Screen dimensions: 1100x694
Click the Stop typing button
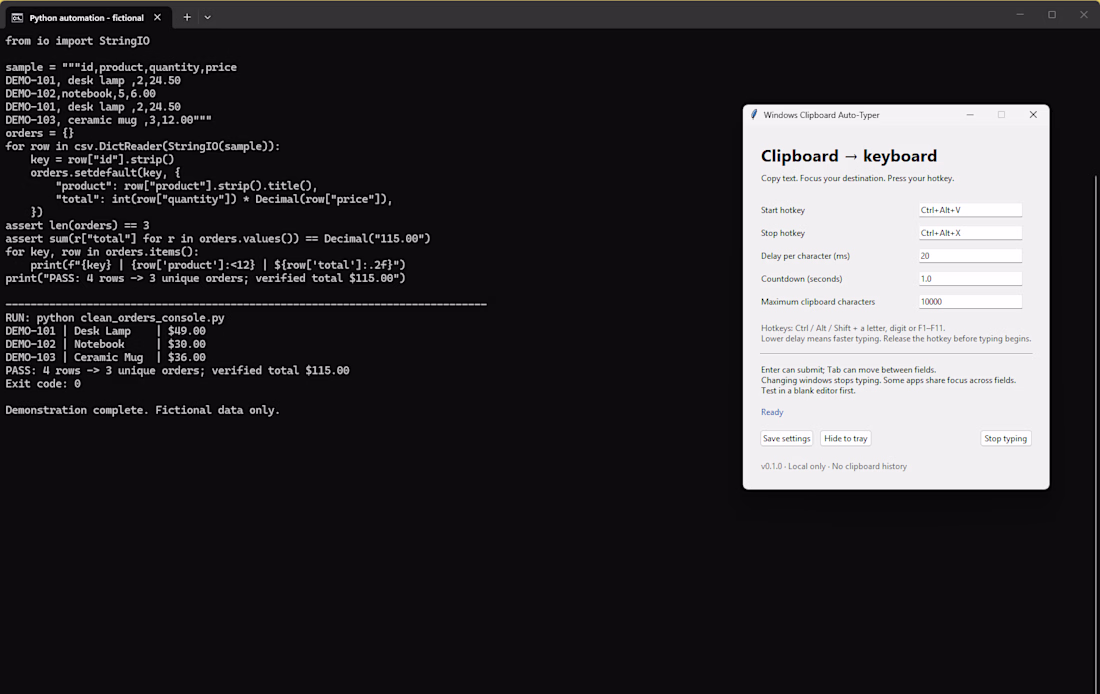pyautogui.click(x=1005, y=439)
